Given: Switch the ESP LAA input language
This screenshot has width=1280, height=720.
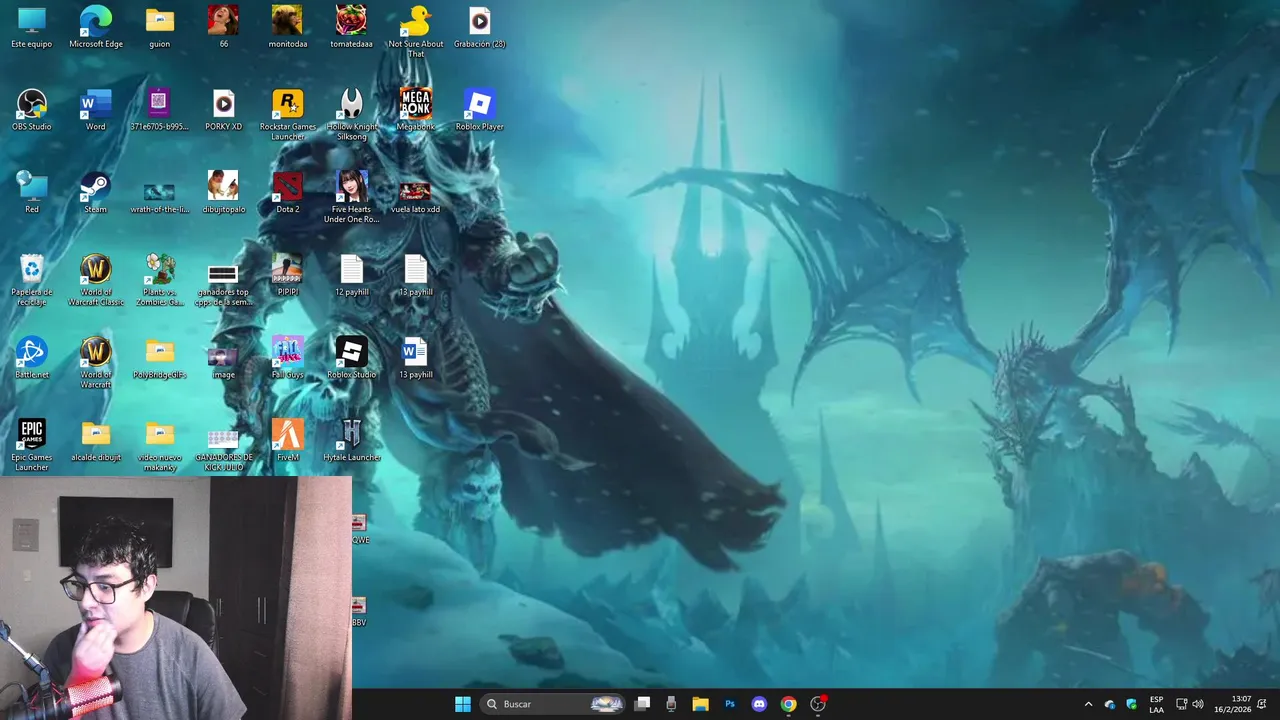Looking at the screenshot, I should click(x=1156, y=704).
